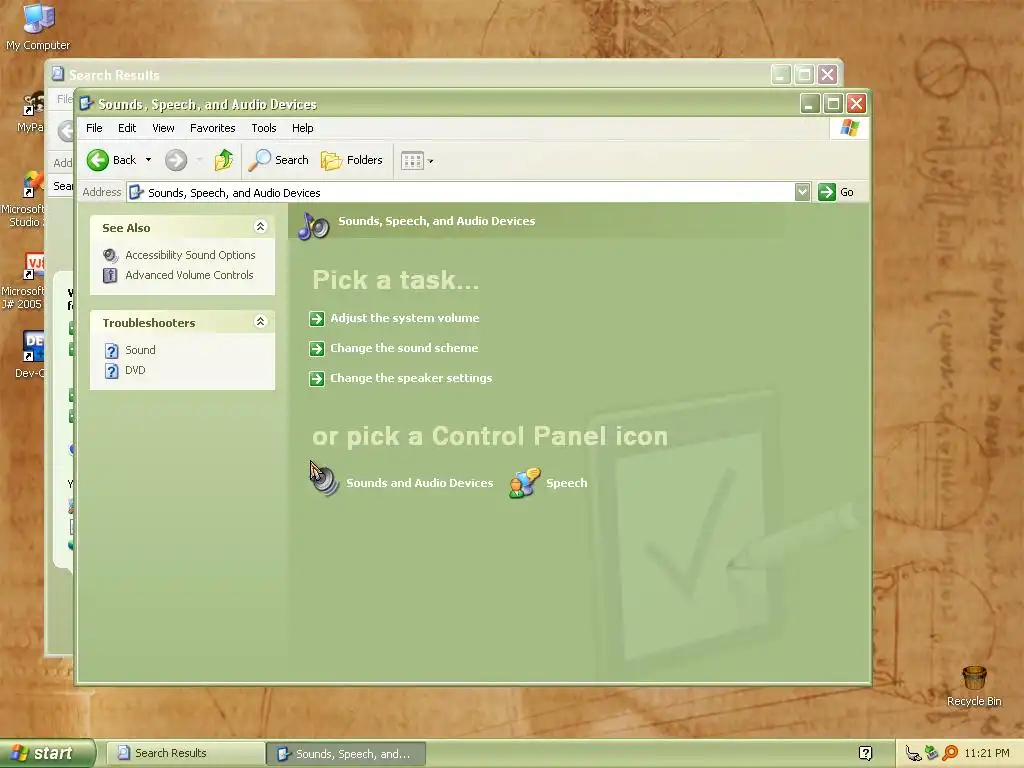1024x768 pixels.
Task: Click the help question mark on taskbar
Action: click(865, 753)
